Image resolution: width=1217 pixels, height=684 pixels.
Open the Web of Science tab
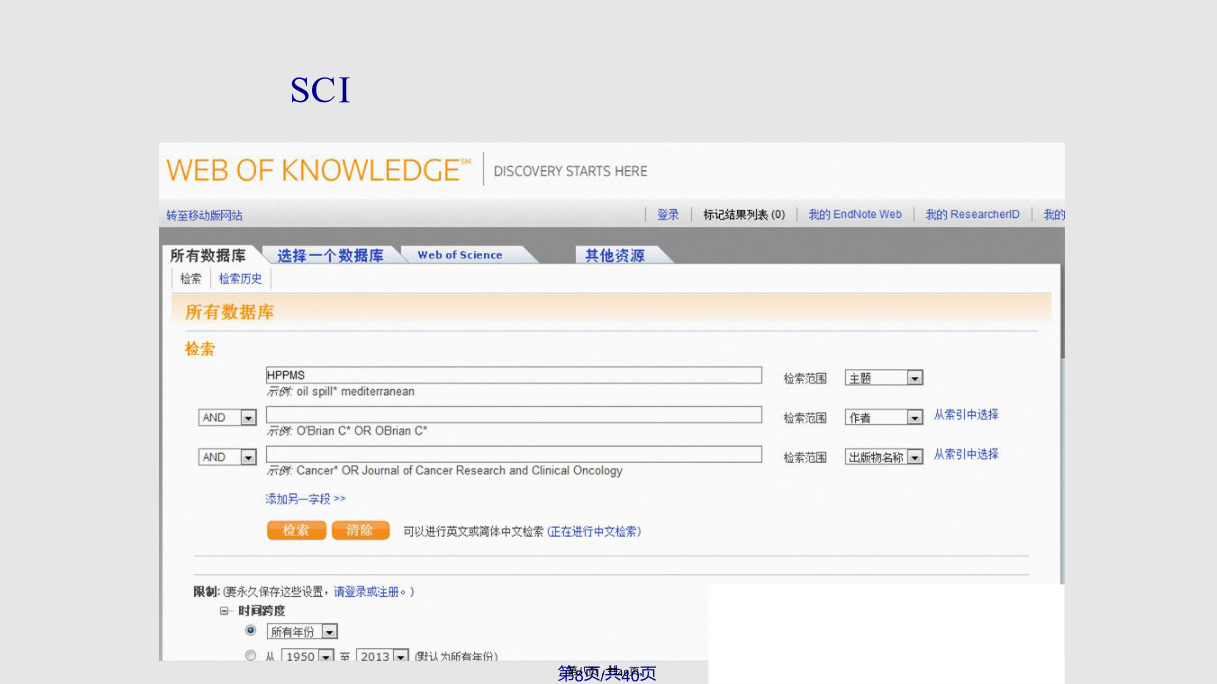460,255
